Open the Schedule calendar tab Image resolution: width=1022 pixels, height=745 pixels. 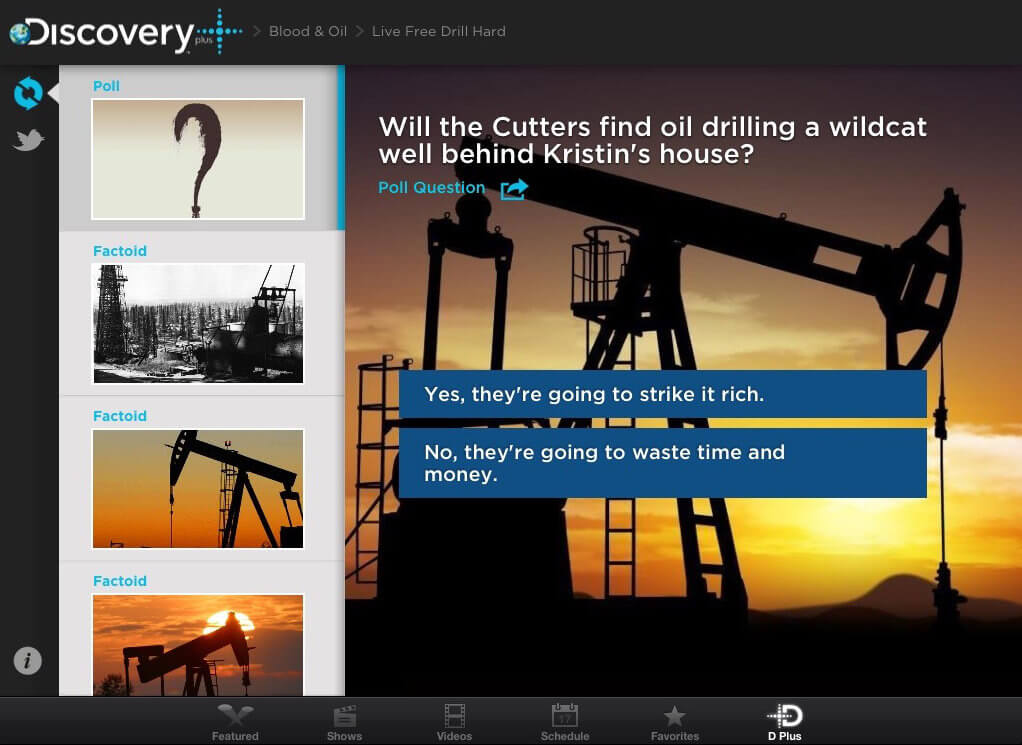(x=565, y=722)
